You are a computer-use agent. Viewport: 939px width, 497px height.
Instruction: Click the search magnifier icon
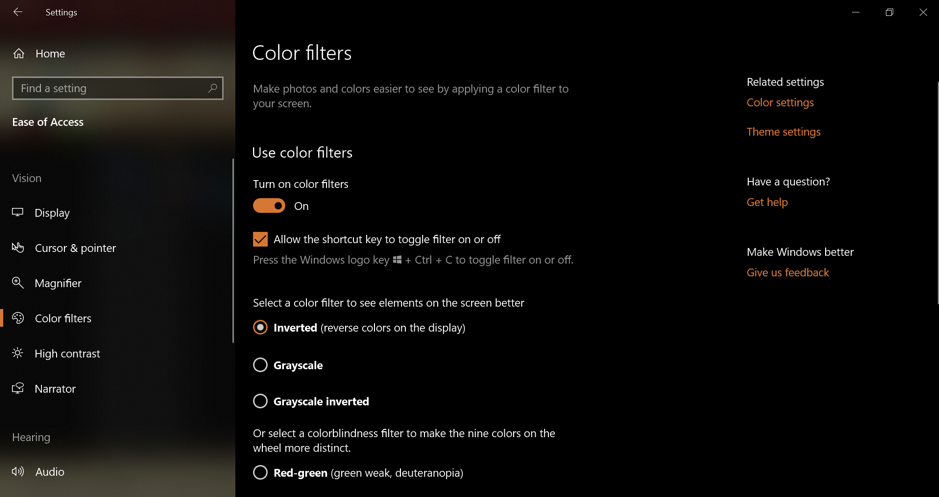[212, 88]
